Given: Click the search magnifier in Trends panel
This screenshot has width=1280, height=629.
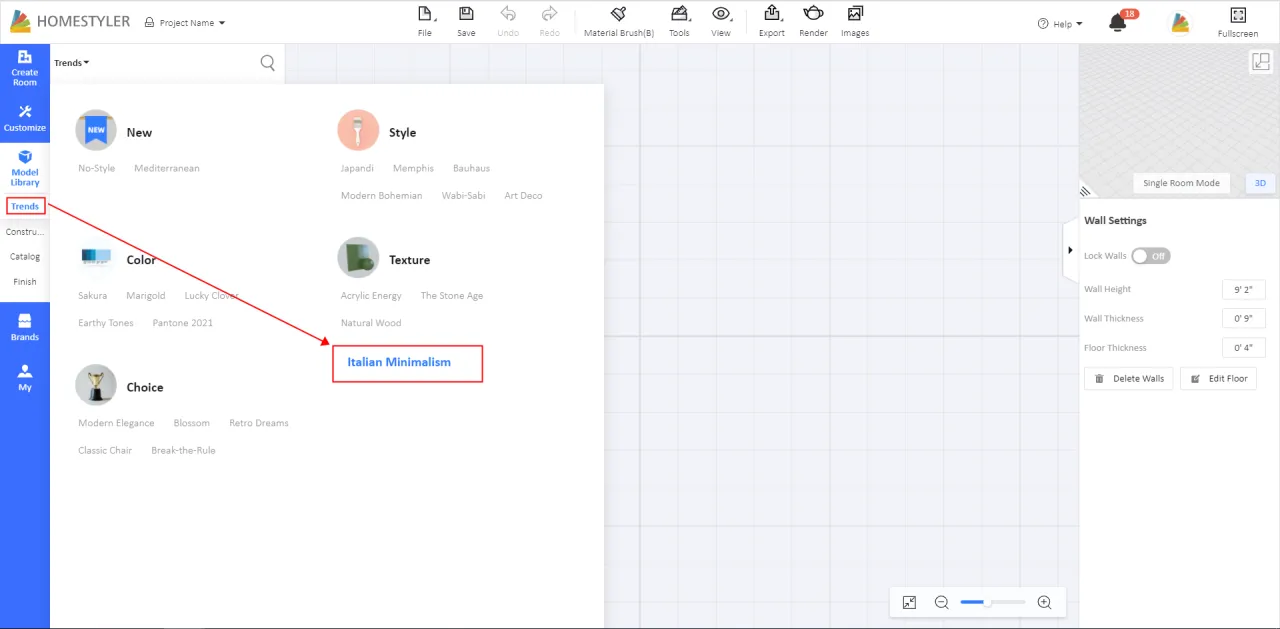Looking at the screenshot, I should pyautogui.click(x=267, y=63).
